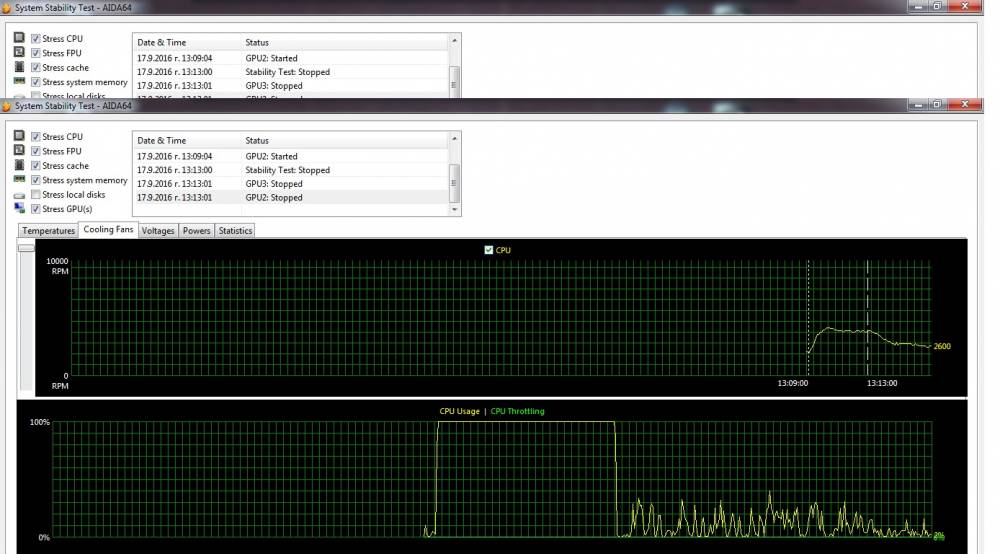Select the GPU3: Stopped log row in front window
The image size is (1000, 554).
tap(290, 184)
